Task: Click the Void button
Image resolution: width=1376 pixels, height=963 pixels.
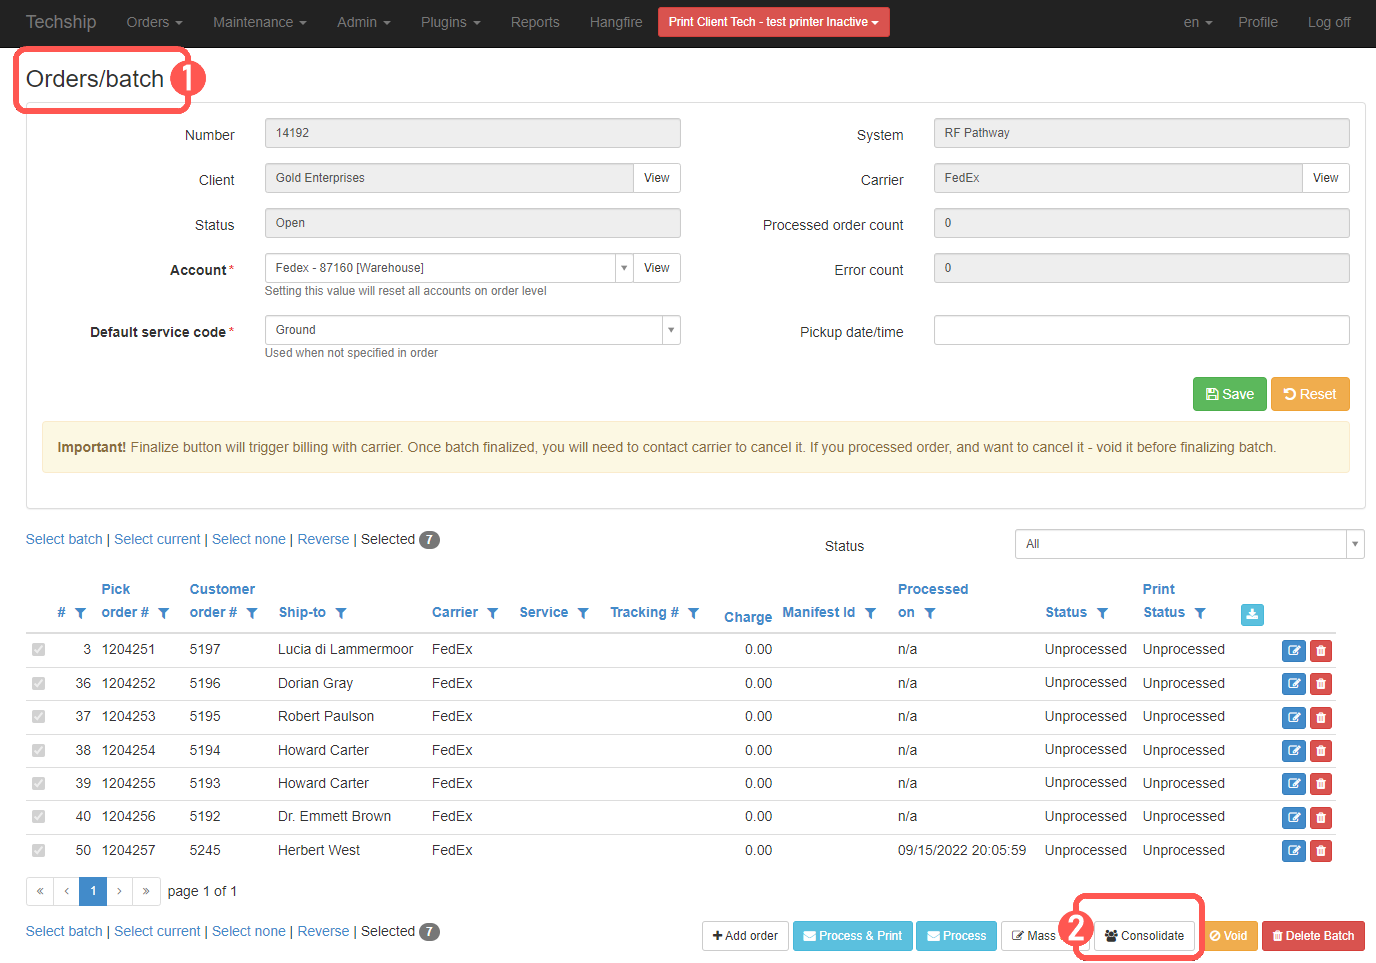Action: pyautogui.click(x=1229, y=936)
